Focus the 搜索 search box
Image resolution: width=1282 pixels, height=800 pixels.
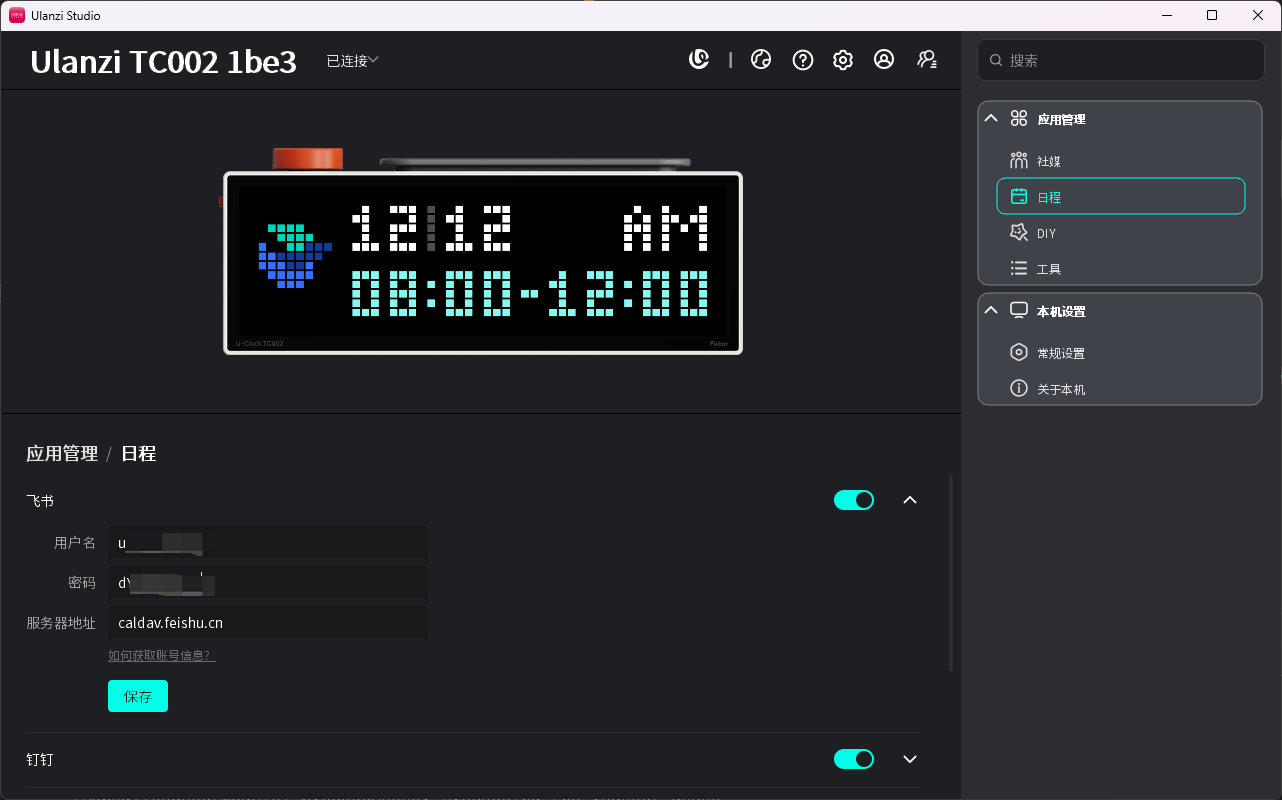tap(1121, 60)
